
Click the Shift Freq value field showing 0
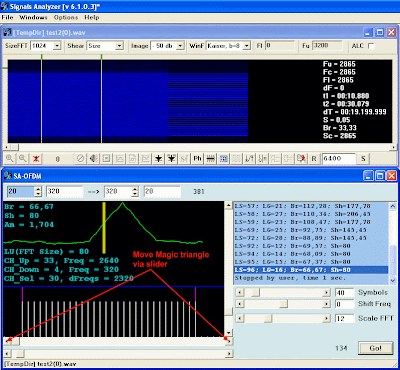[345, 304]
